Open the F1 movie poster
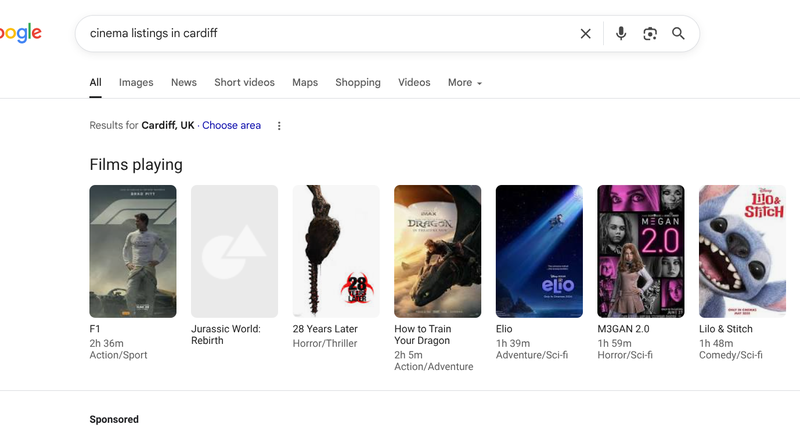Viewport: 800px width, 428px height. pyautogui.click(x=133, y=251)
